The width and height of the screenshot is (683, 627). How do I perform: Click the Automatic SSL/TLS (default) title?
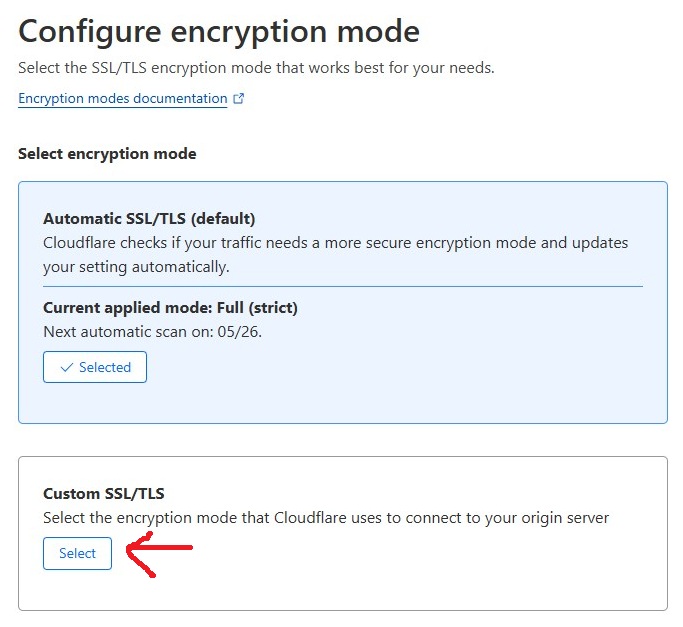click(149, 218)
